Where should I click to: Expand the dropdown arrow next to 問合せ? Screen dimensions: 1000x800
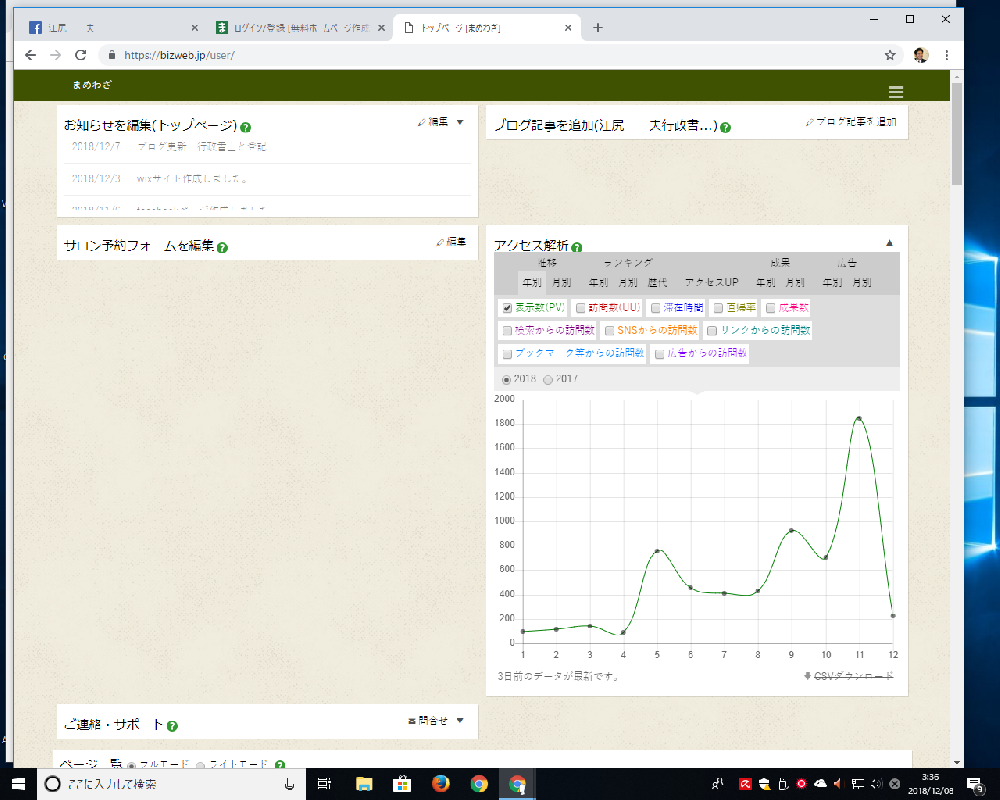[x=460, y=720]
